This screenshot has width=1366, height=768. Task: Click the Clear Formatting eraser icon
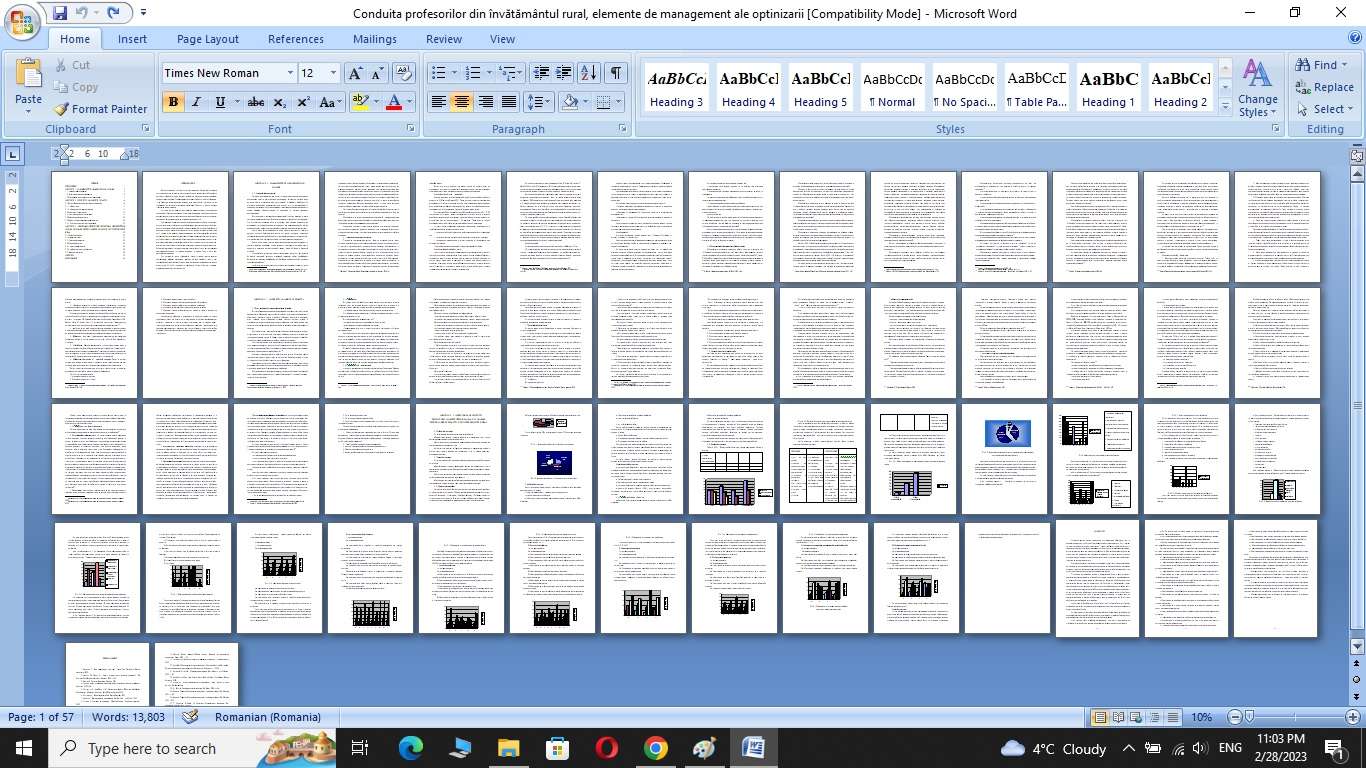click(404, 73)
